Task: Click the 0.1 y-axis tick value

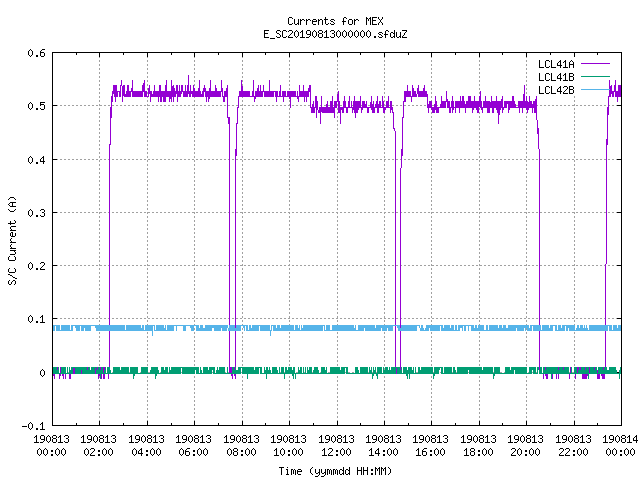Action: click(36, 319)
